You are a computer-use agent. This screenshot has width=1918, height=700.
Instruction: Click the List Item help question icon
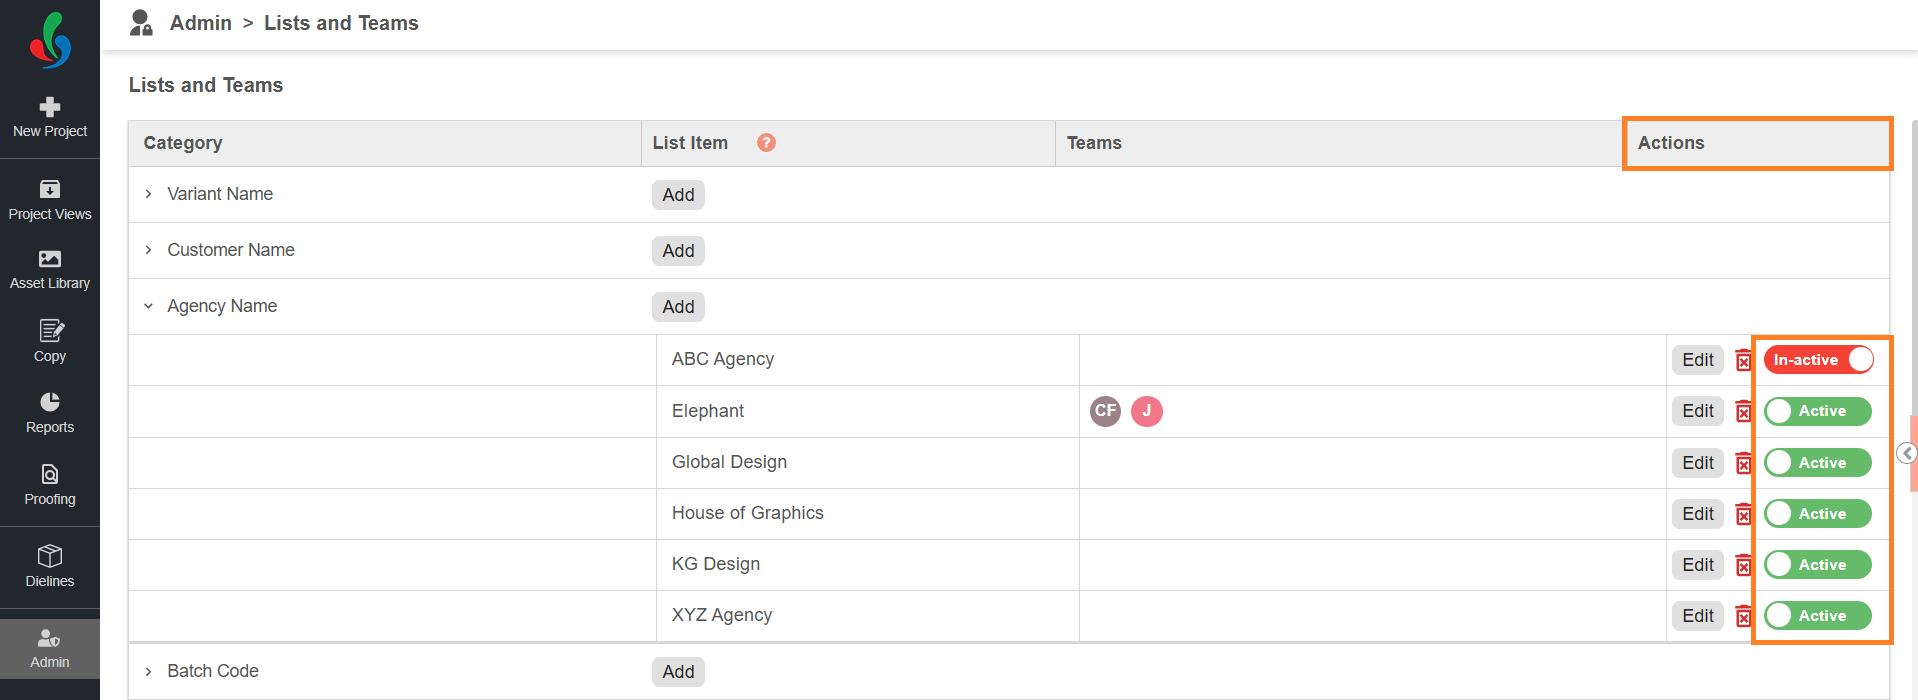766,143
